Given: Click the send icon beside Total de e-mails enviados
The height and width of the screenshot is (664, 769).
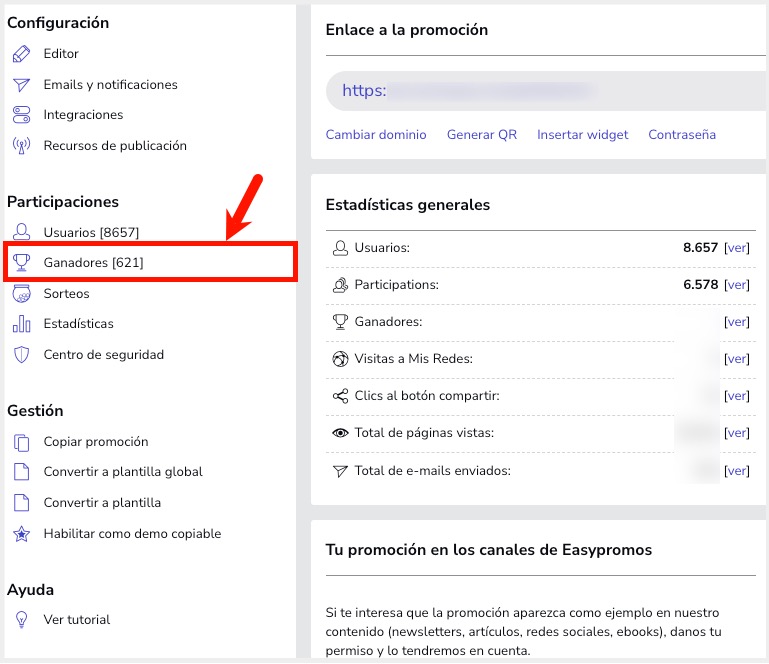Looking at the screenshot, I should 340,471.
